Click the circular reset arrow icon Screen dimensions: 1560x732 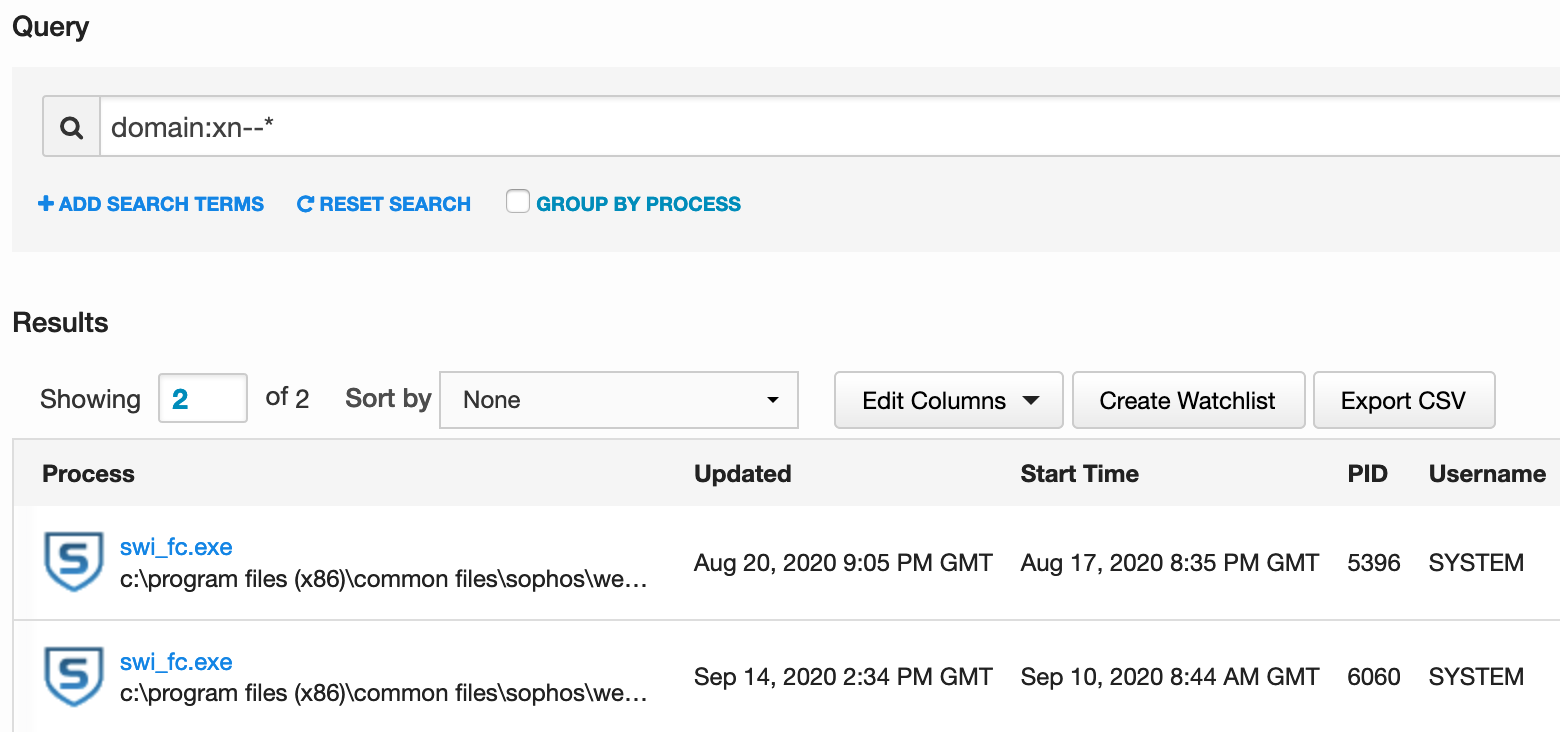coord(306,204)
